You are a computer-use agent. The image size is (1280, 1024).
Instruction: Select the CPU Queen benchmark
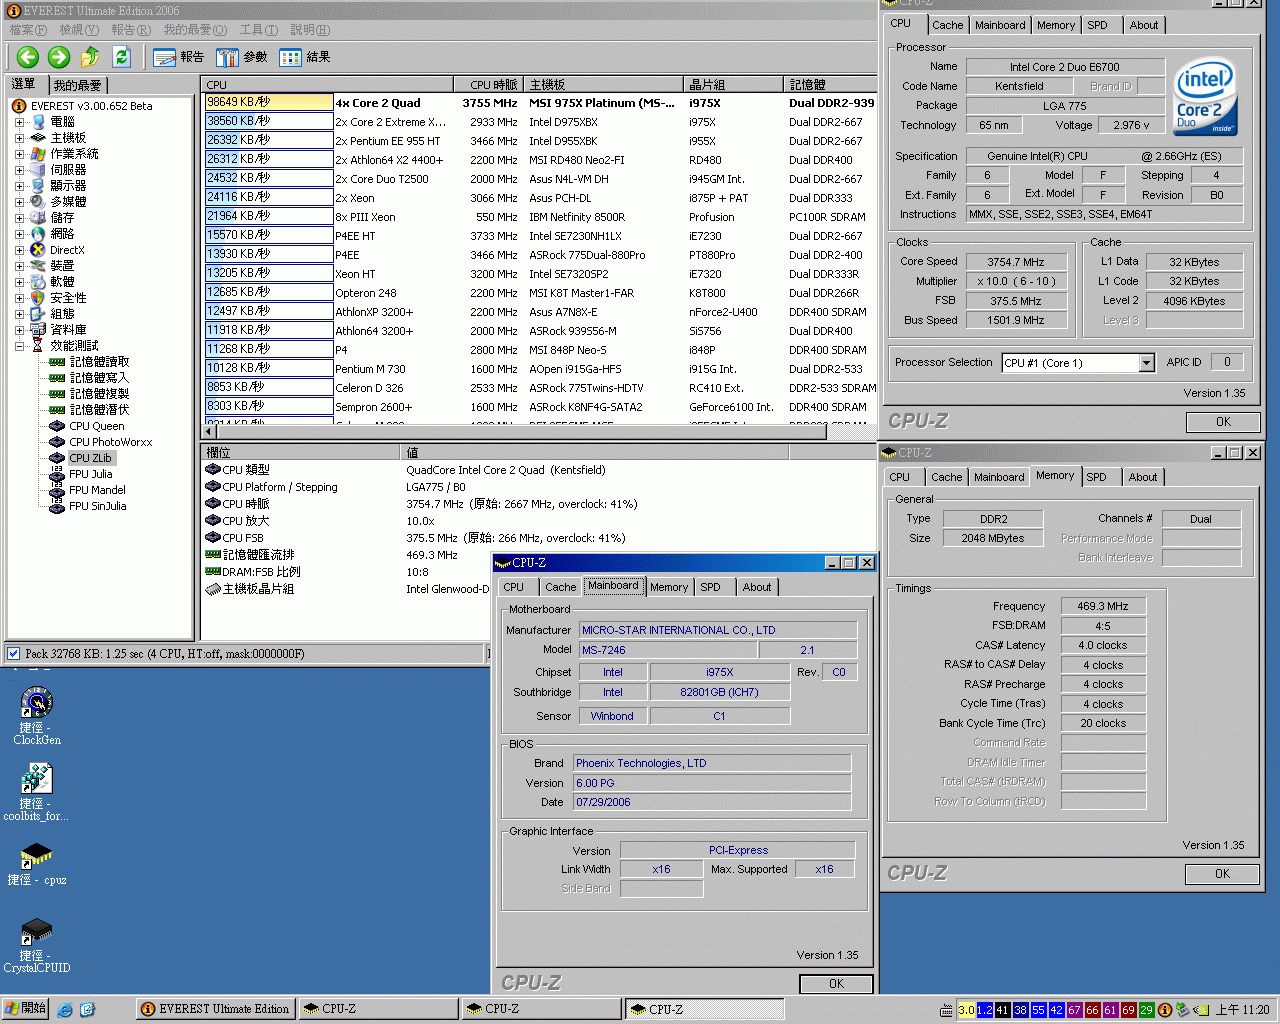tap(96, 426)
